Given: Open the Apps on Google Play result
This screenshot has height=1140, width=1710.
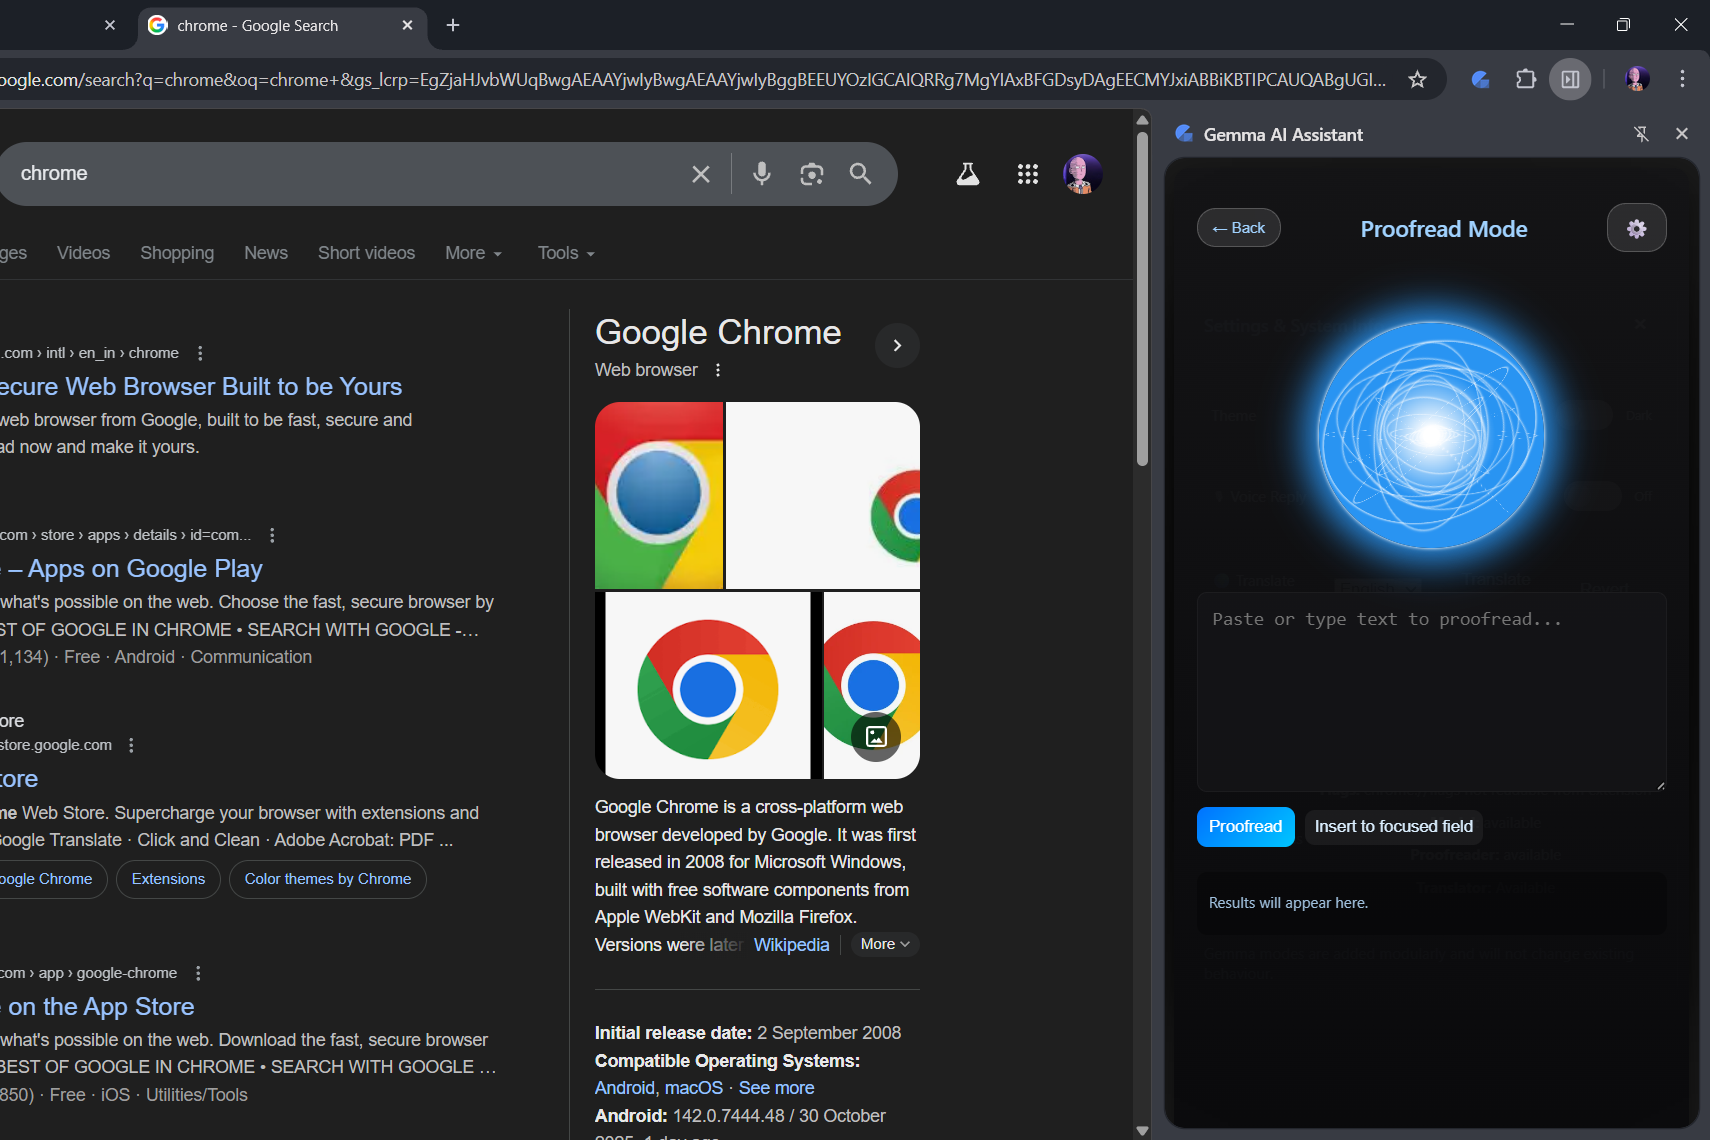Looking at the screenshot, I should [x=131, y=569].
